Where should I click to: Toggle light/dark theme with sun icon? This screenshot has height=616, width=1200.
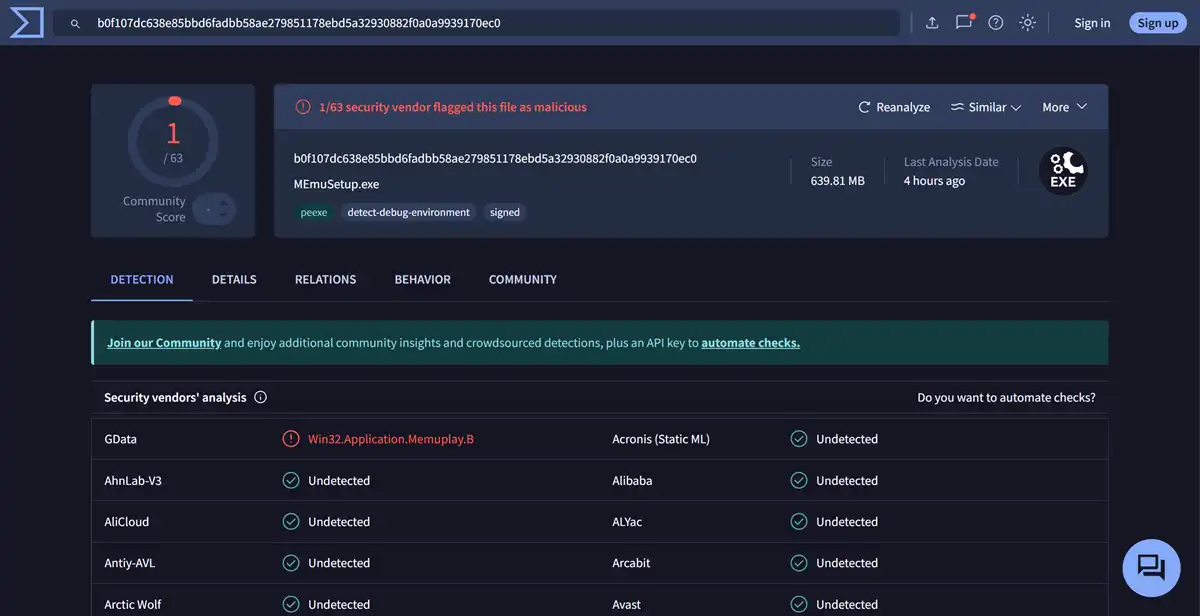click(x=1028, y=22)
